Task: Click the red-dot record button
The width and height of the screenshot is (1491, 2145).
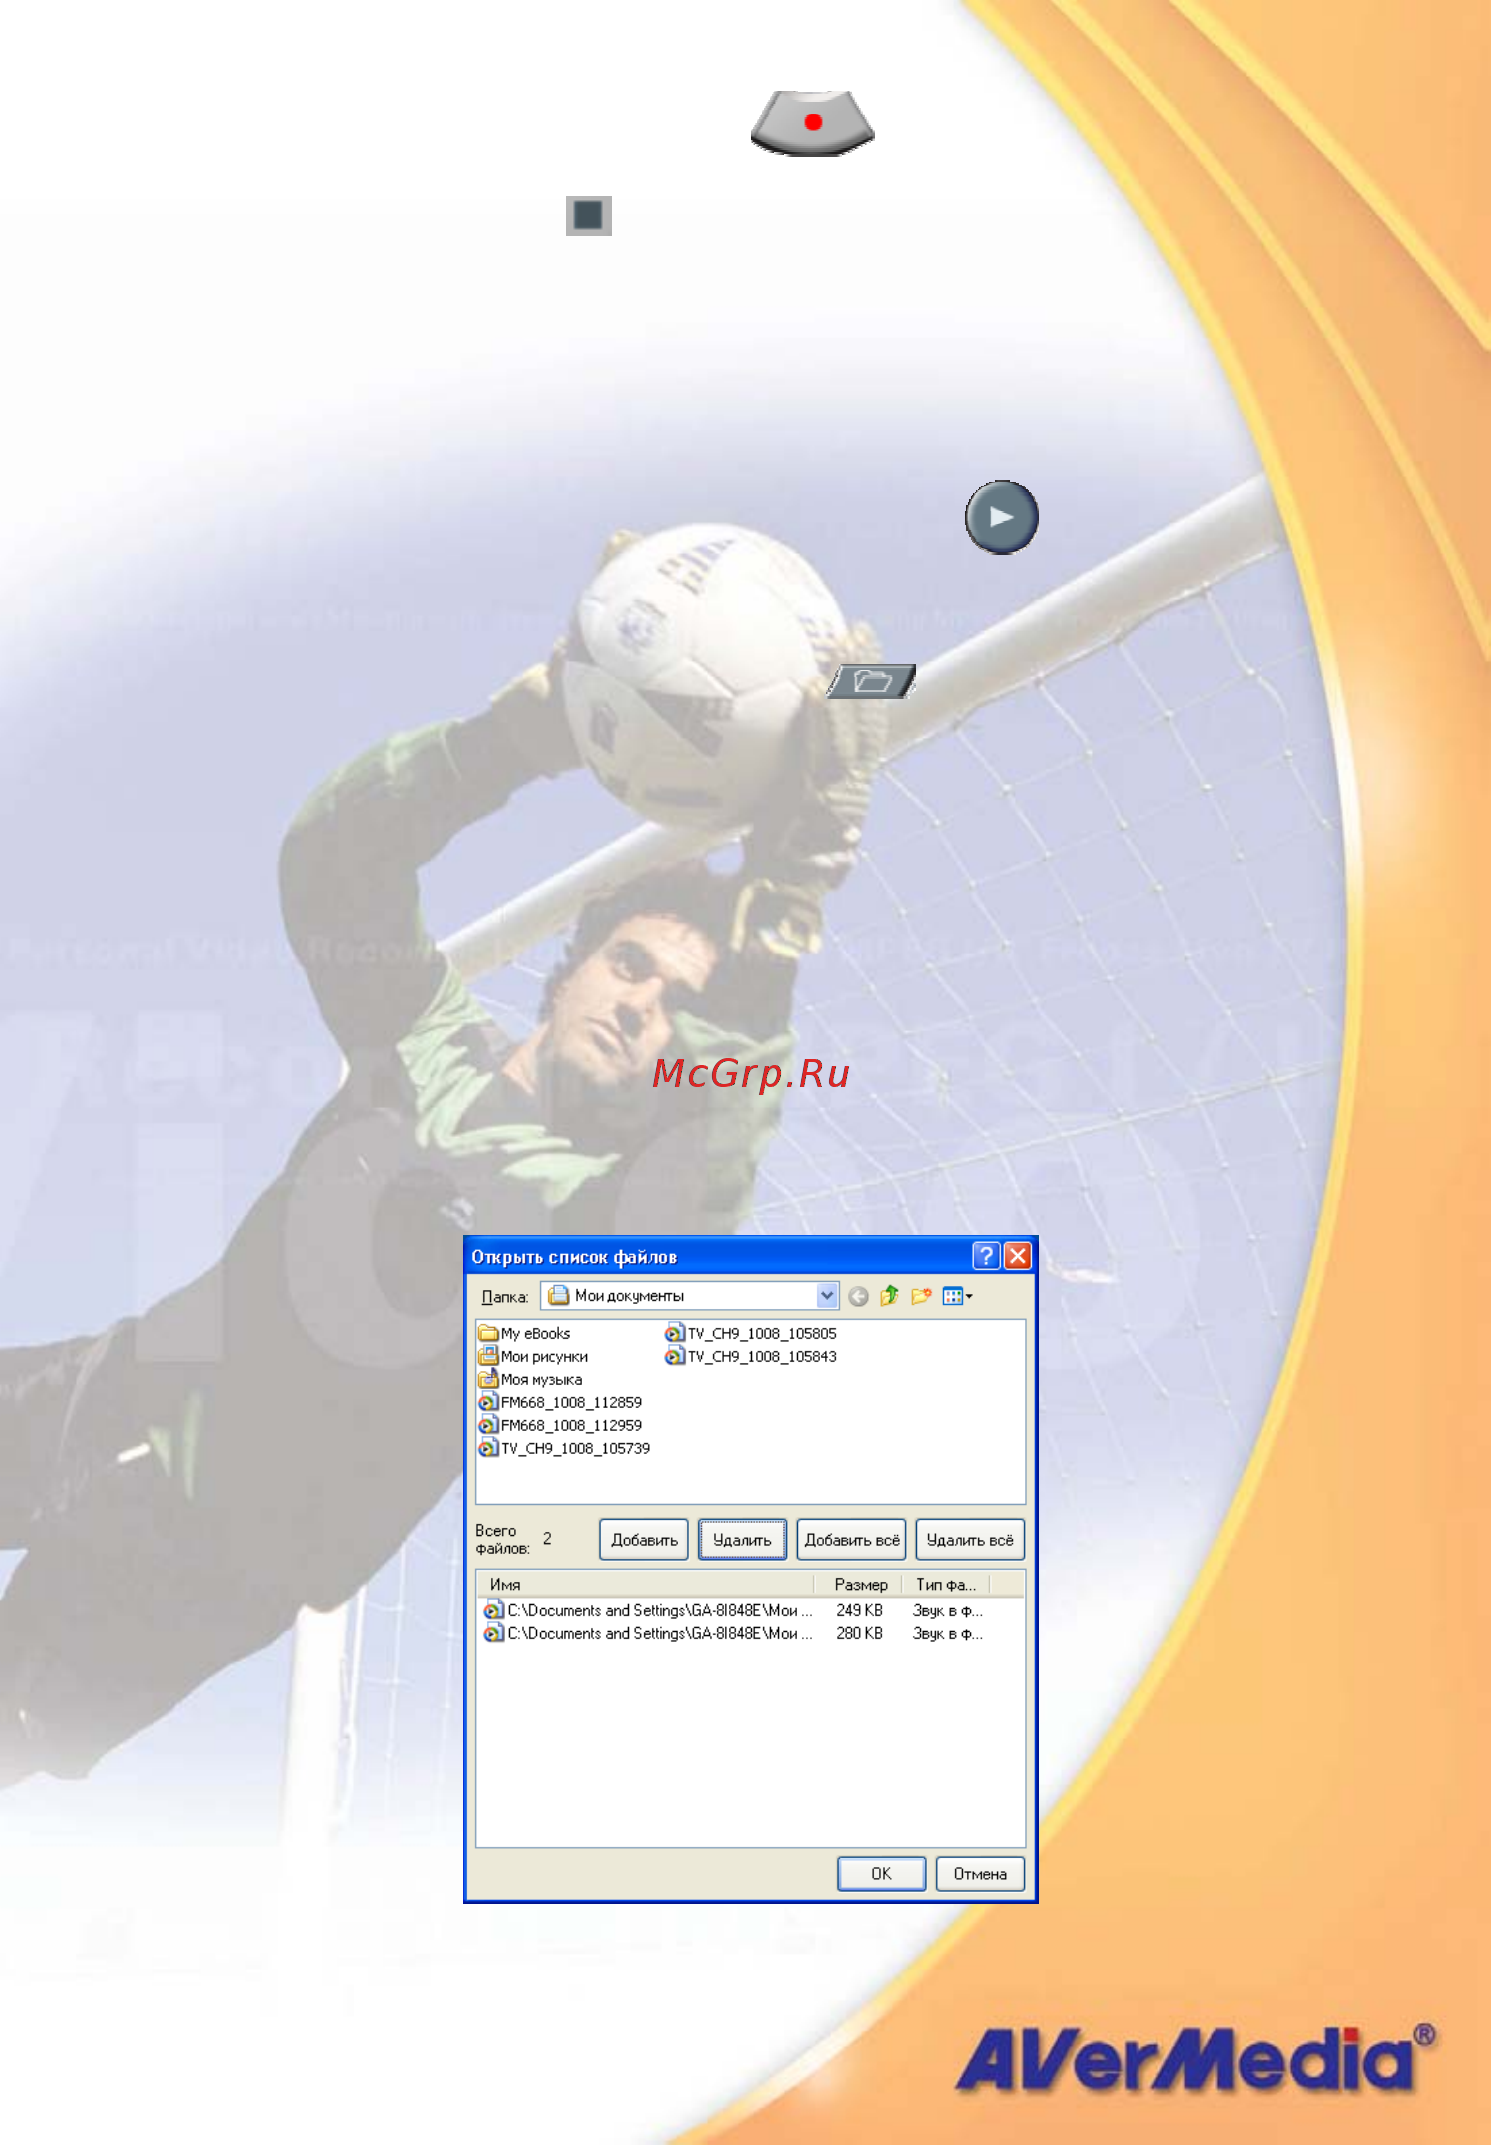Action: pos(812,123)
